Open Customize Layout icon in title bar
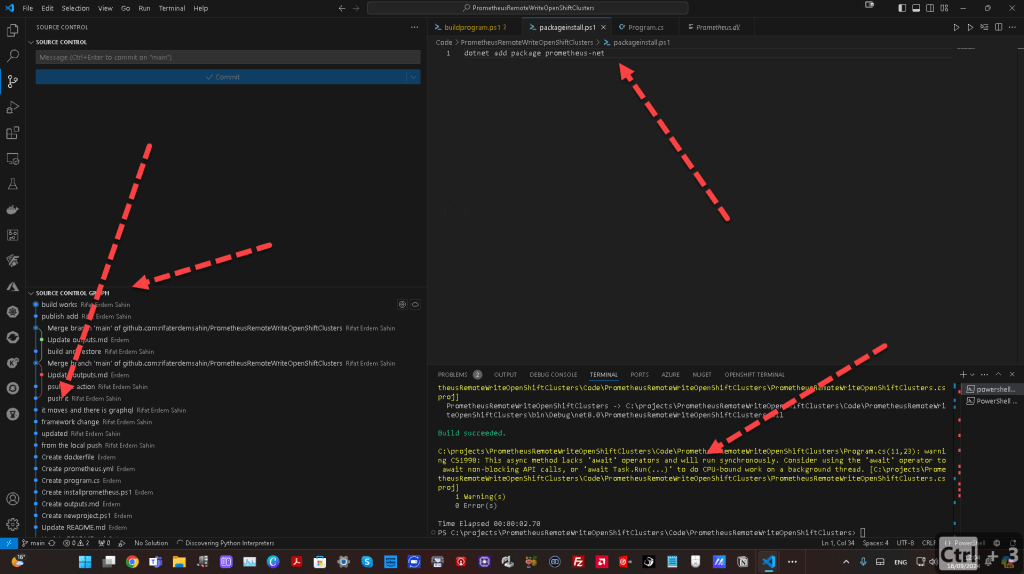Image resolution: width=1024 pixels, height=574 pixels. coord(944,8)
